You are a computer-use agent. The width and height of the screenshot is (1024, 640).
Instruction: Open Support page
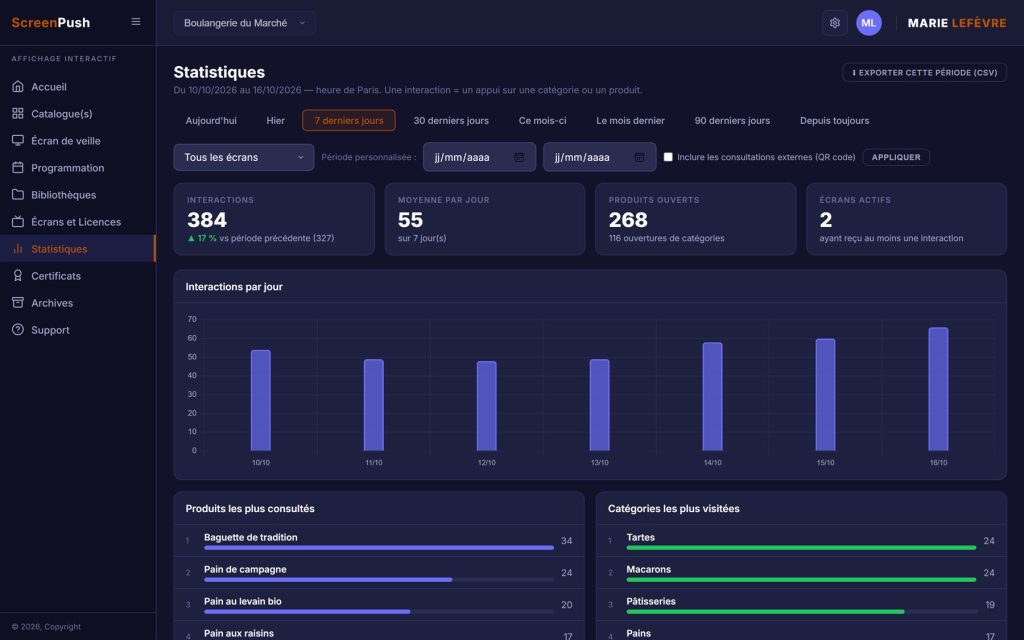tap(78, 330)
